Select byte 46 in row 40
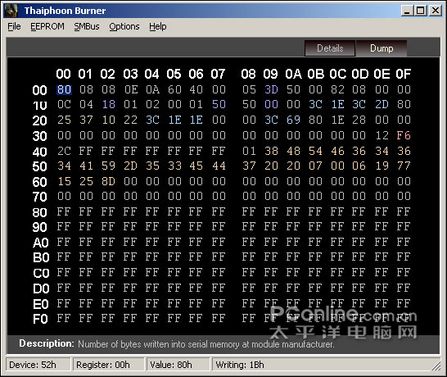The width and height of the screenshot is (447, 377). tap(337, 151)
